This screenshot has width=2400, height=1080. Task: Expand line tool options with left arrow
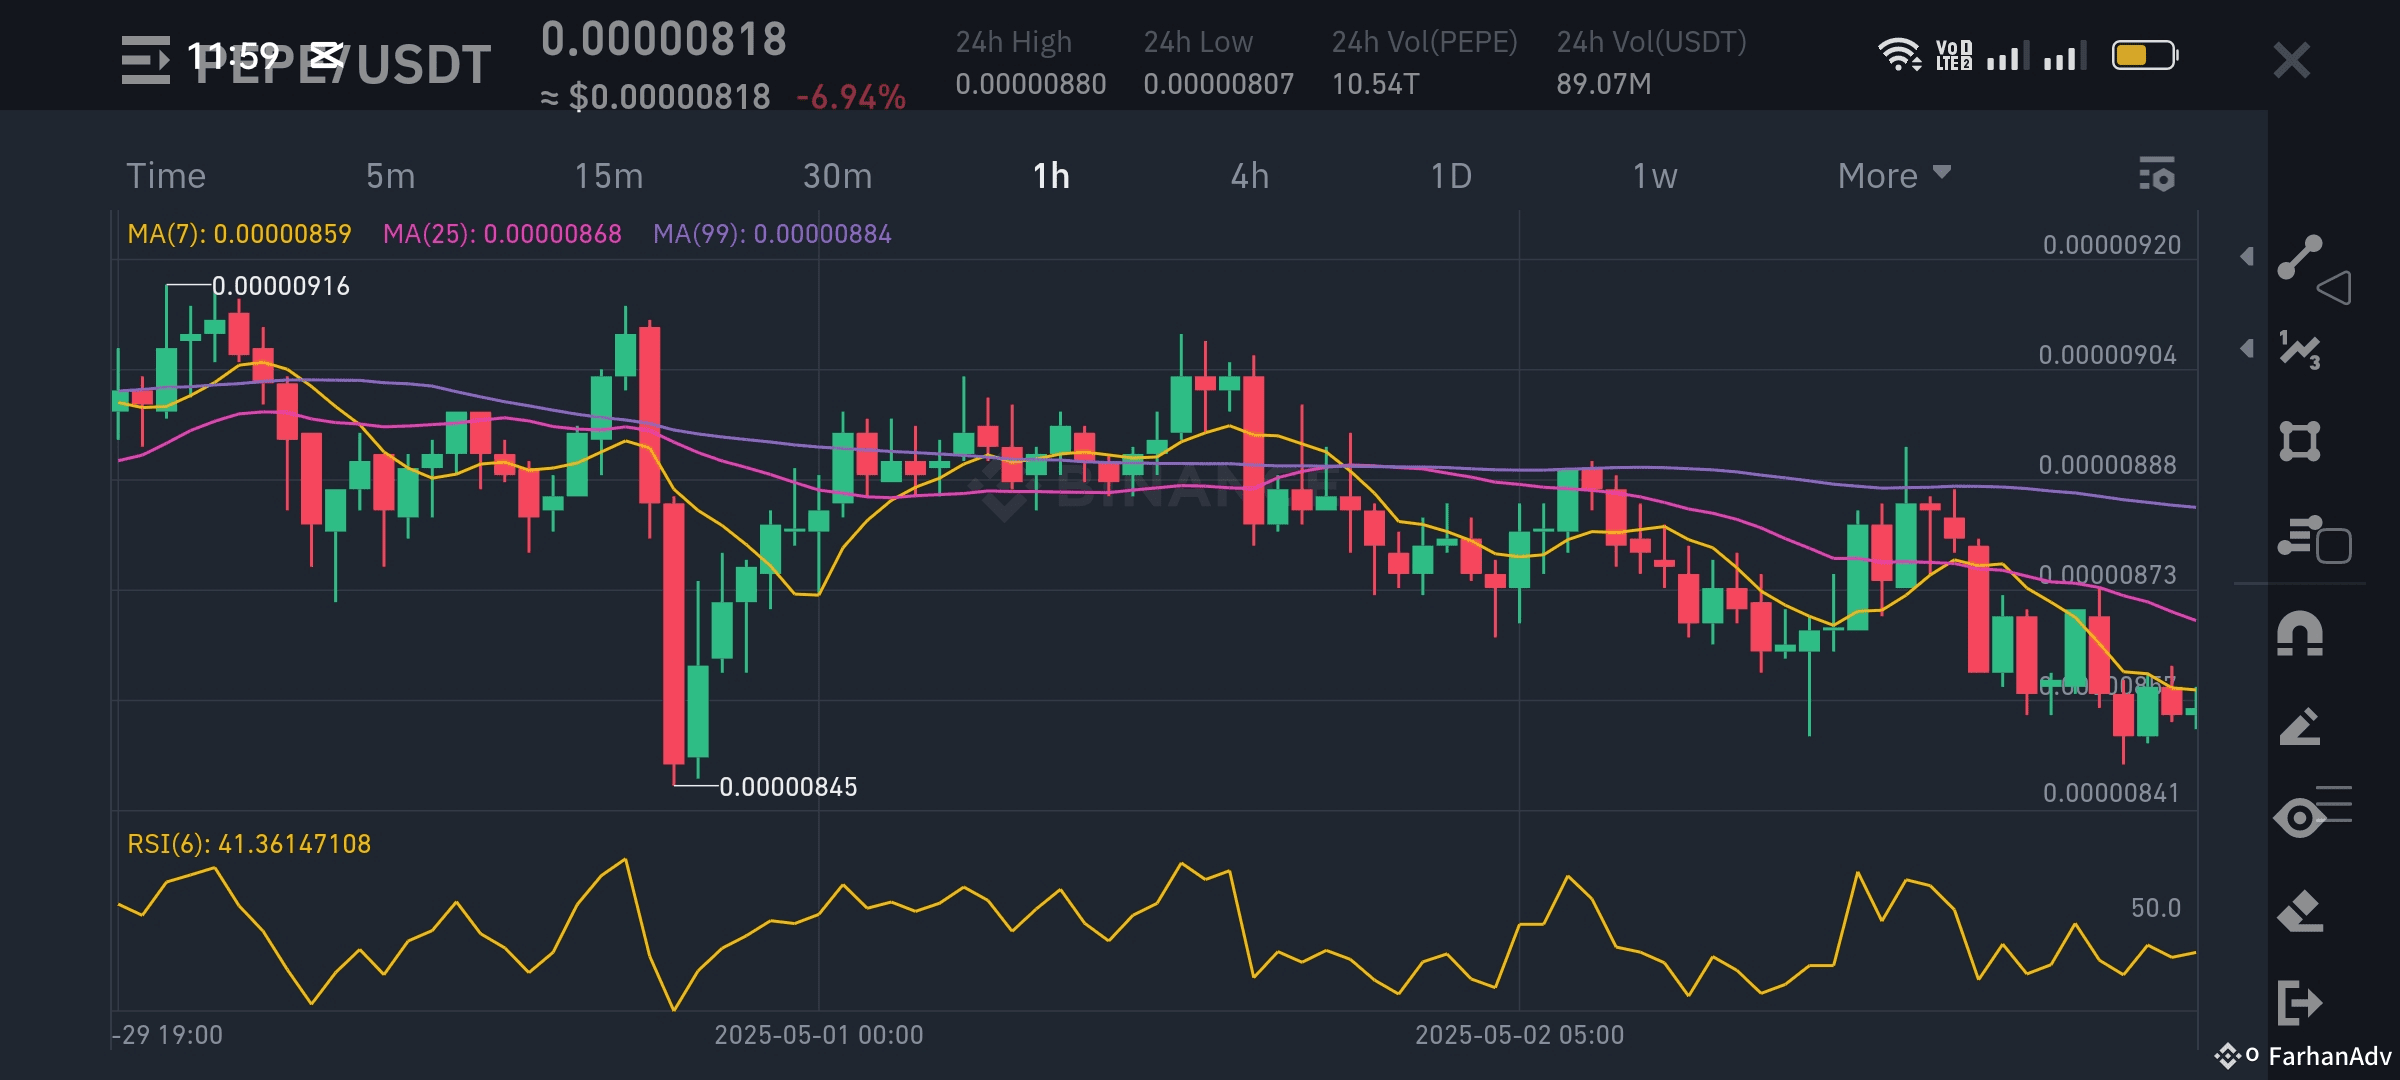(x=2247, y=256)
